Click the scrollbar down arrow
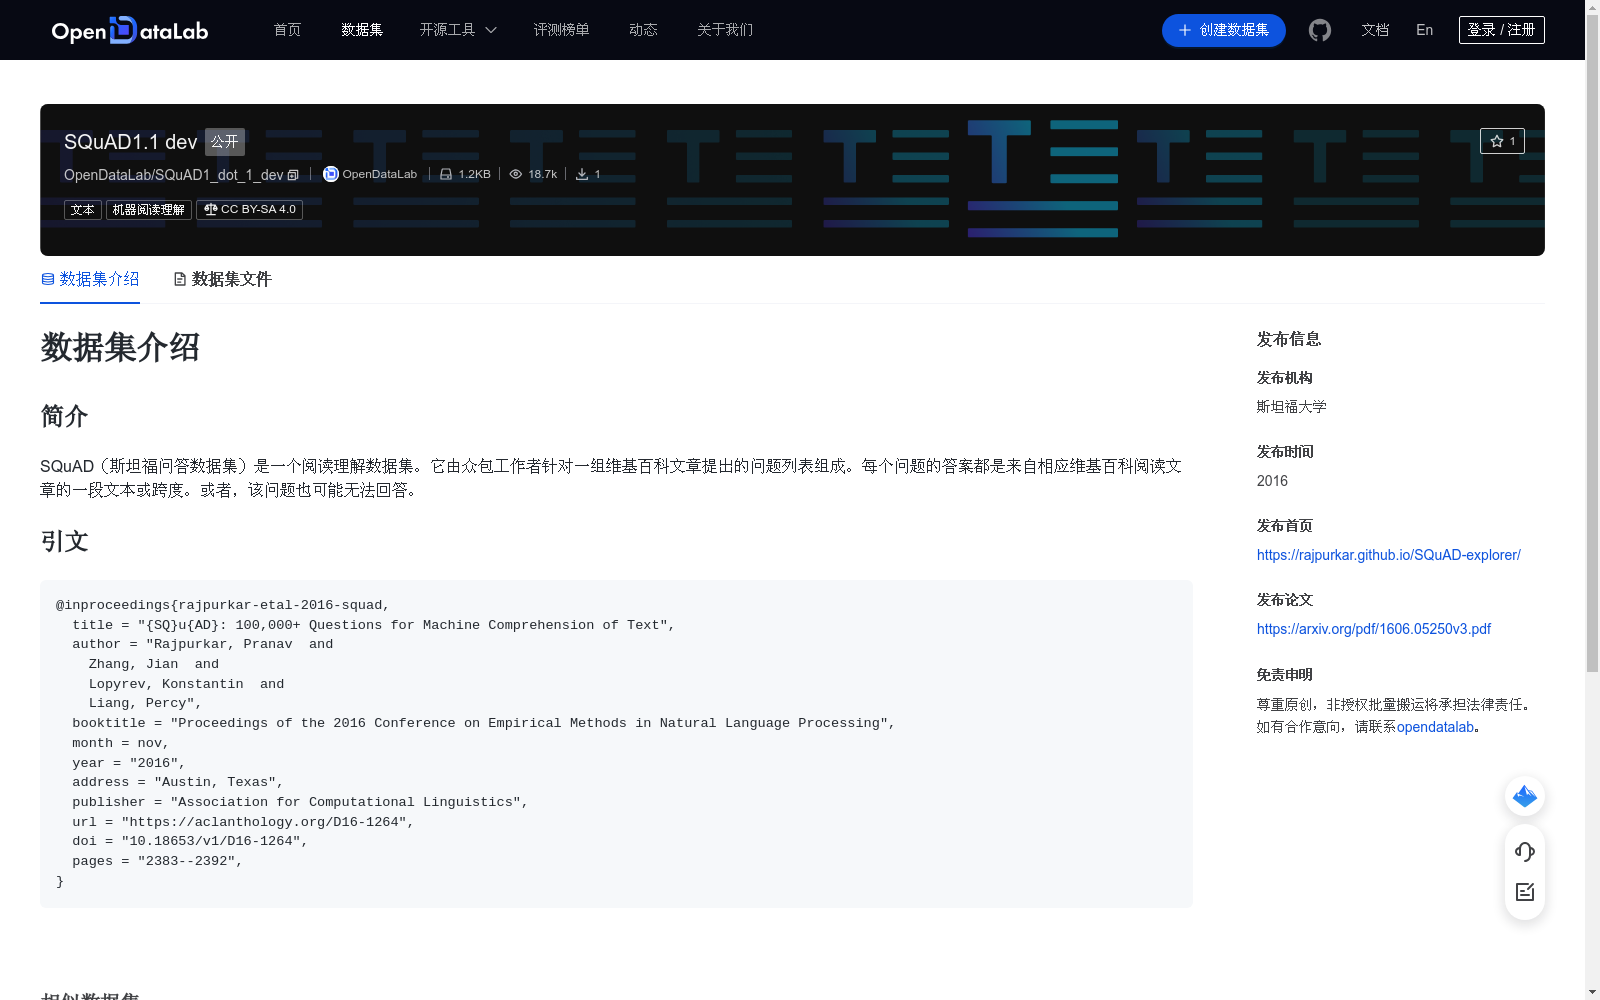1600x1000 pixels. (x=1592, y=992)
